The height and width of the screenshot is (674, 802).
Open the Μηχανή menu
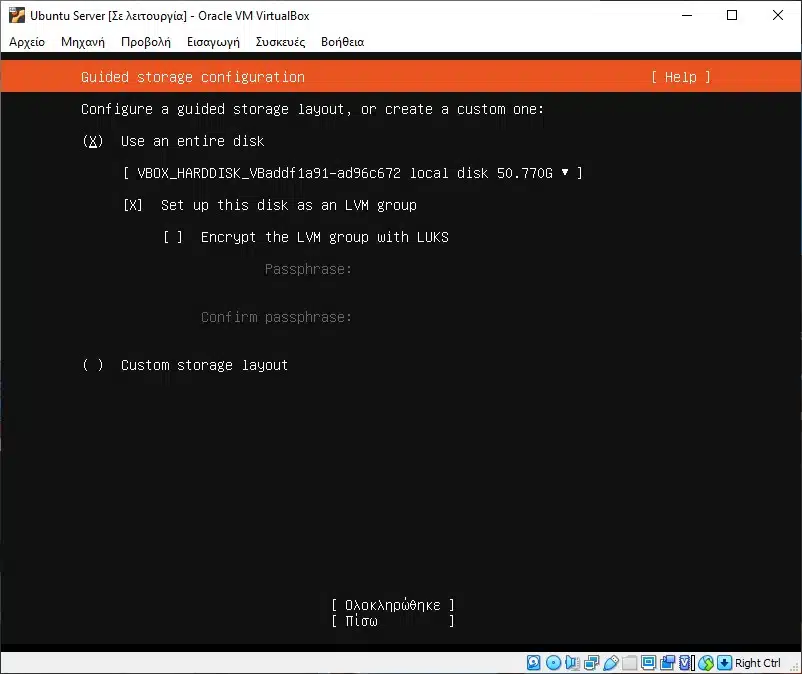(83, 42)
